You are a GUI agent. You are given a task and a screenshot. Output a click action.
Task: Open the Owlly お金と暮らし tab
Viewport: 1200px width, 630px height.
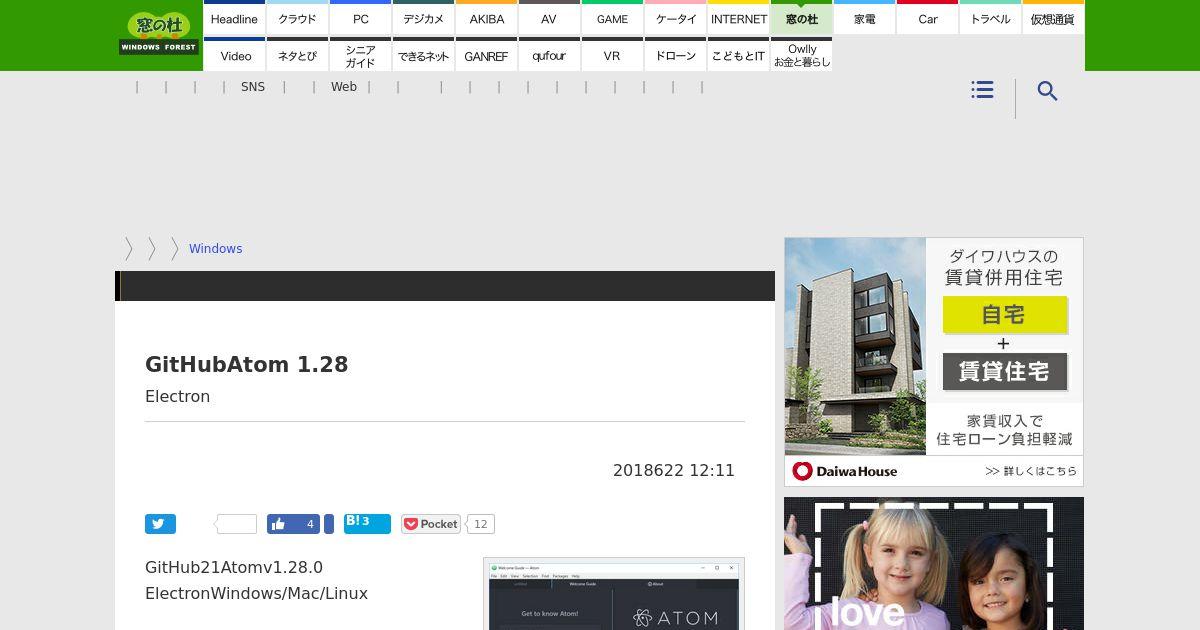(x=801, y=56)
